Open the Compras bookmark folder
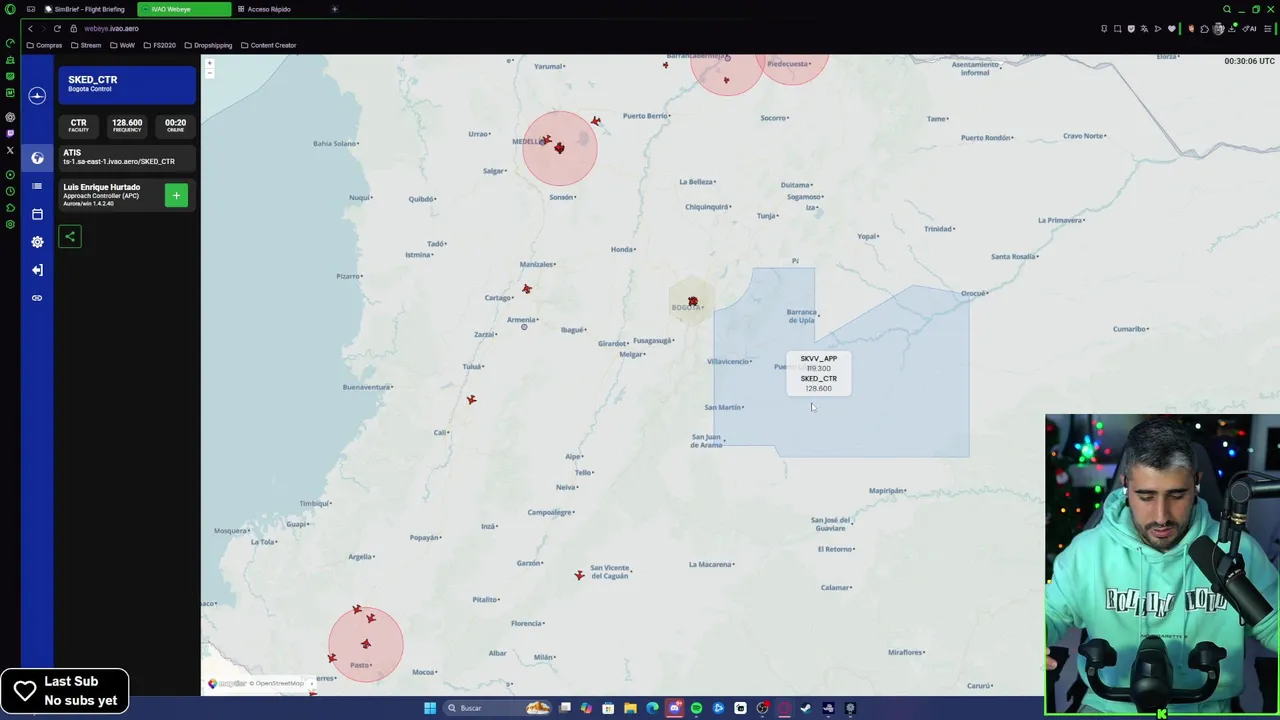Viewport: 1280px width, 720px height. click(x=44, y=45)
